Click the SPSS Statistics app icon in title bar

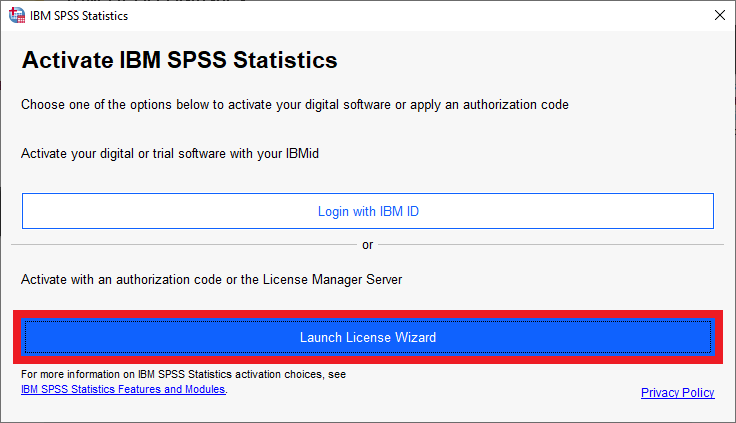(x=17, y=15)
